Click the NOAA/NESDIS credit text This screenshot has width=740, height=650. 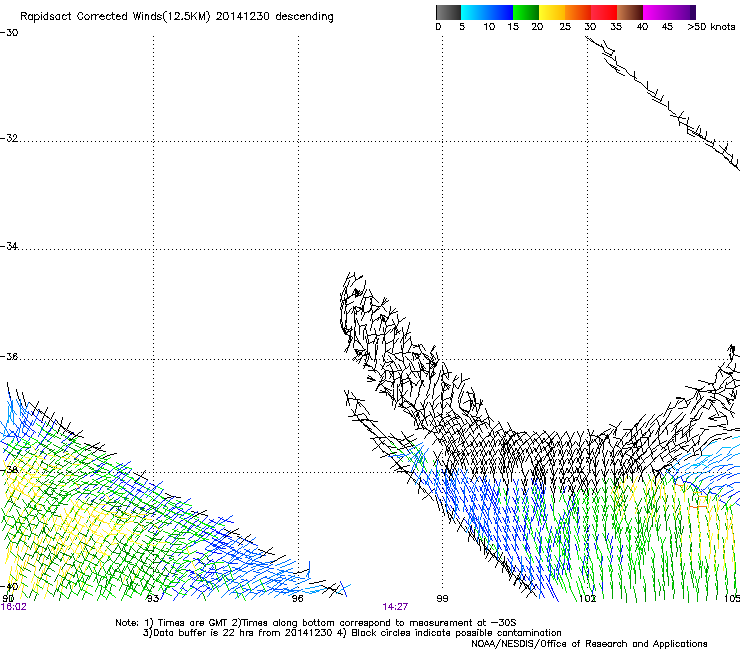(589, 644)
